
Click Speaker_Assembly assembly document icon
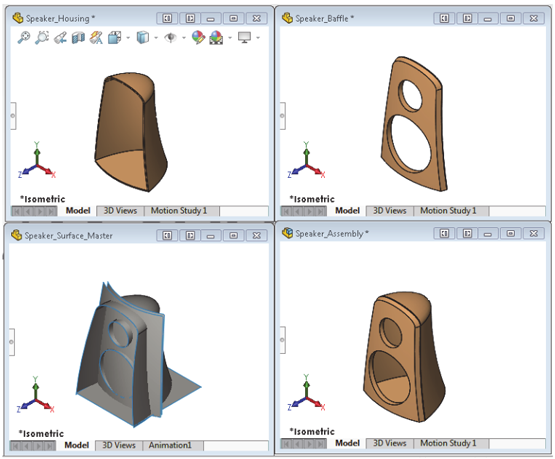point(287,233)
